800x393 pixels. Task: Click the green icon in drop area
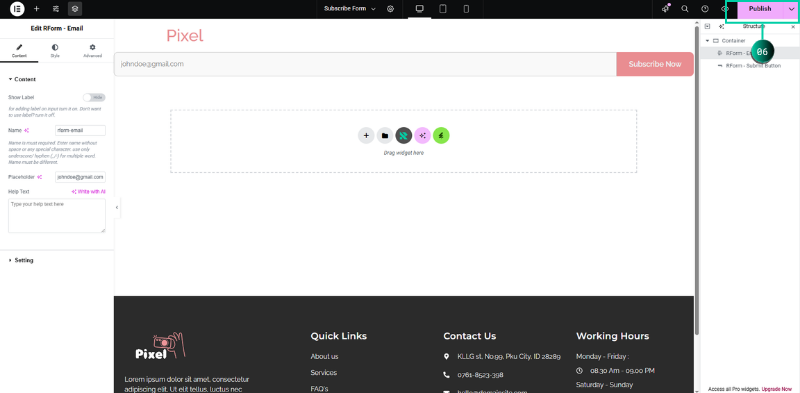coord(441,136)
